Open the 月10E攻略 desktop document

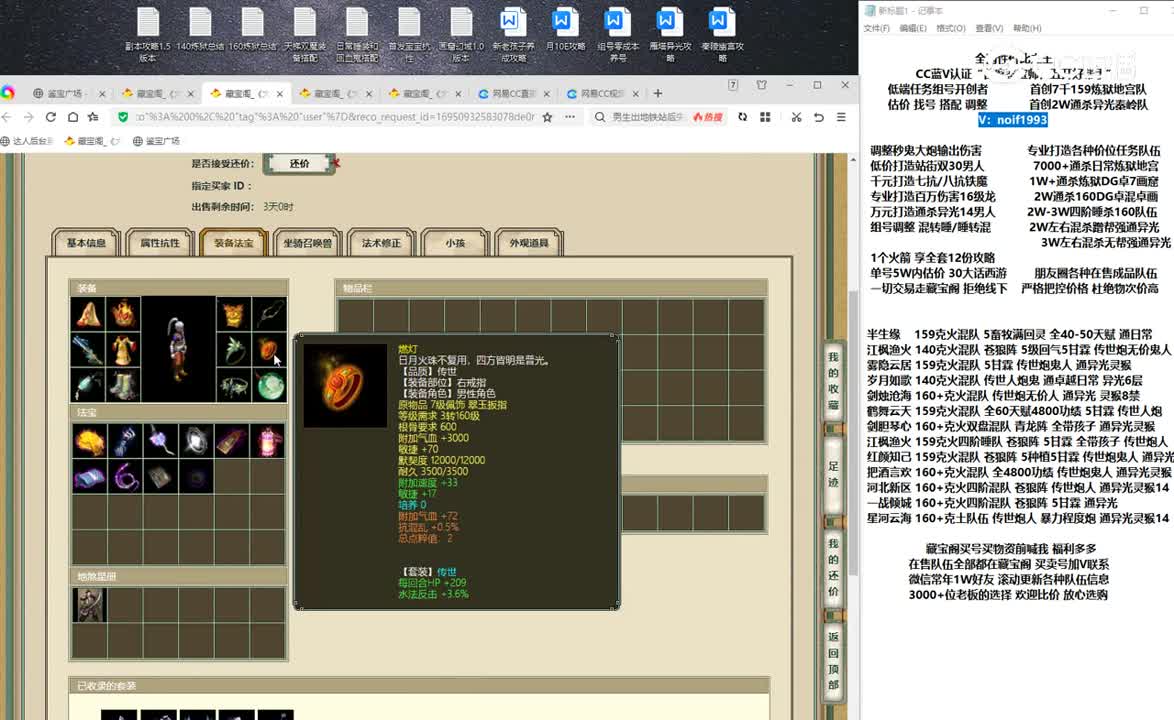(565, 30)
